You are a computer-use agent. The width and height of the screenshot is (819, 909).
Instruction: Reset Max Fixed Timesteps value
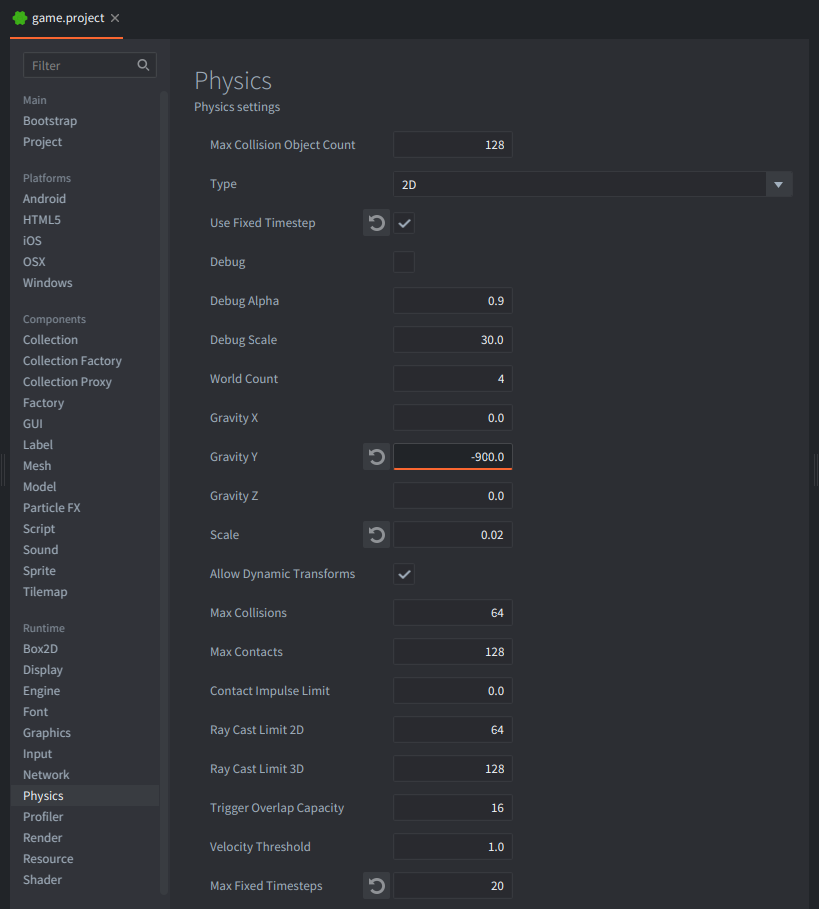coord(376,886)
